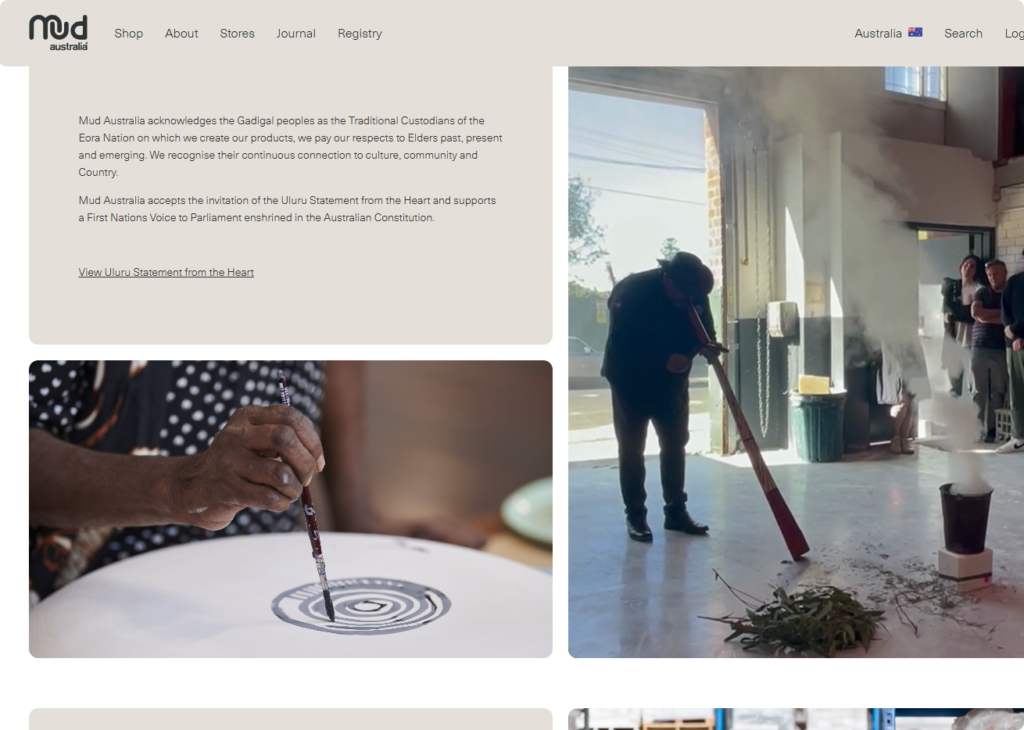
Task: Select Registry in the top navigation
Action: 360,33
